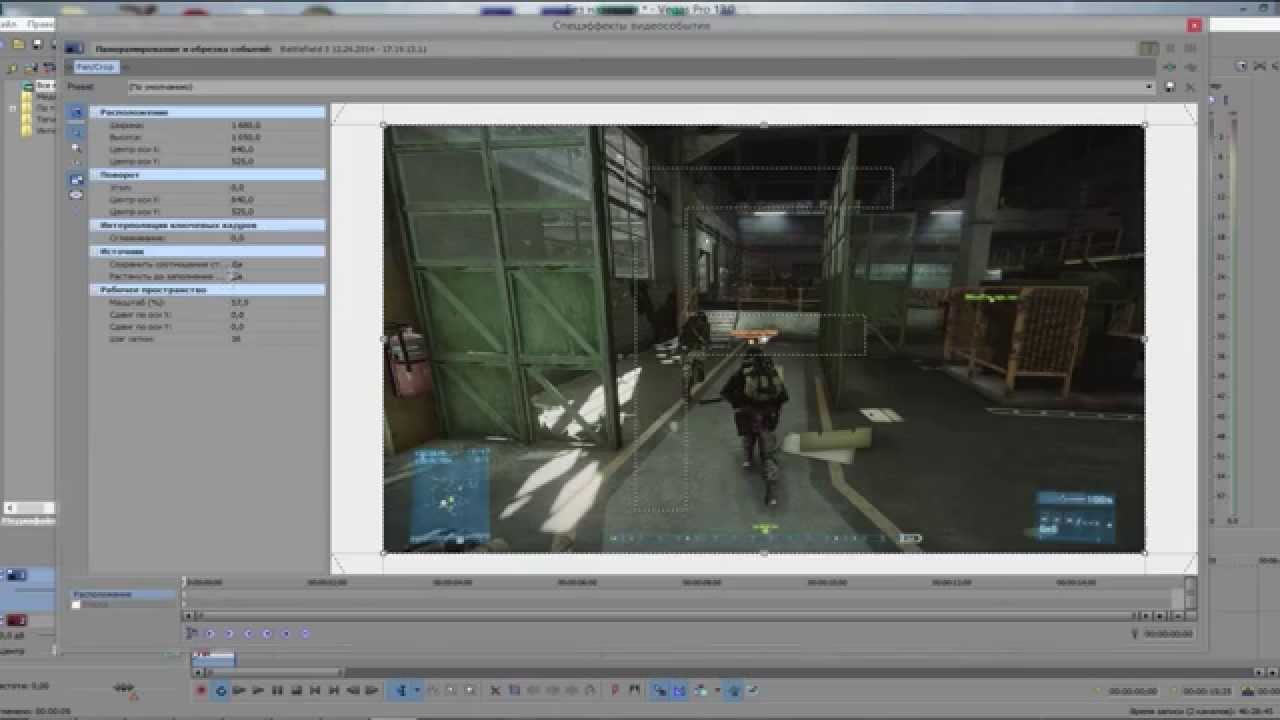The height and width of the screenshot is (720, 1280).
Task: Click the Угол value 0,0
Action: coord(237,187)
